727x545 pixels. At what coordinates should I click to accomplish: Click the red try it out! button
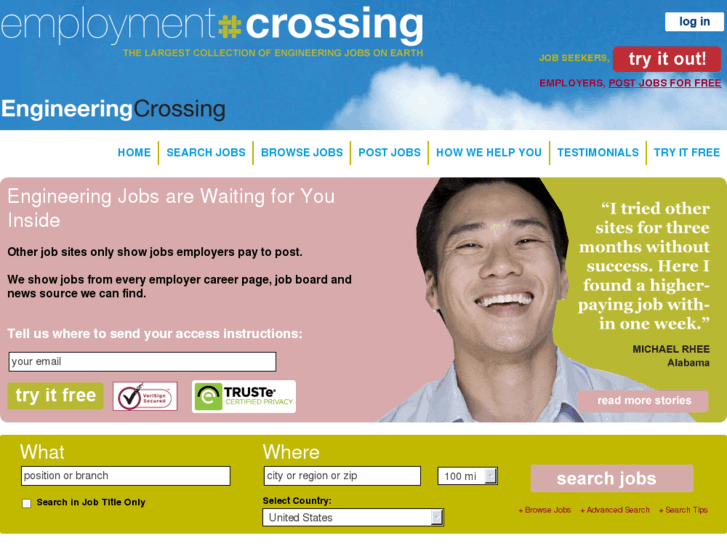pos(667,59)
